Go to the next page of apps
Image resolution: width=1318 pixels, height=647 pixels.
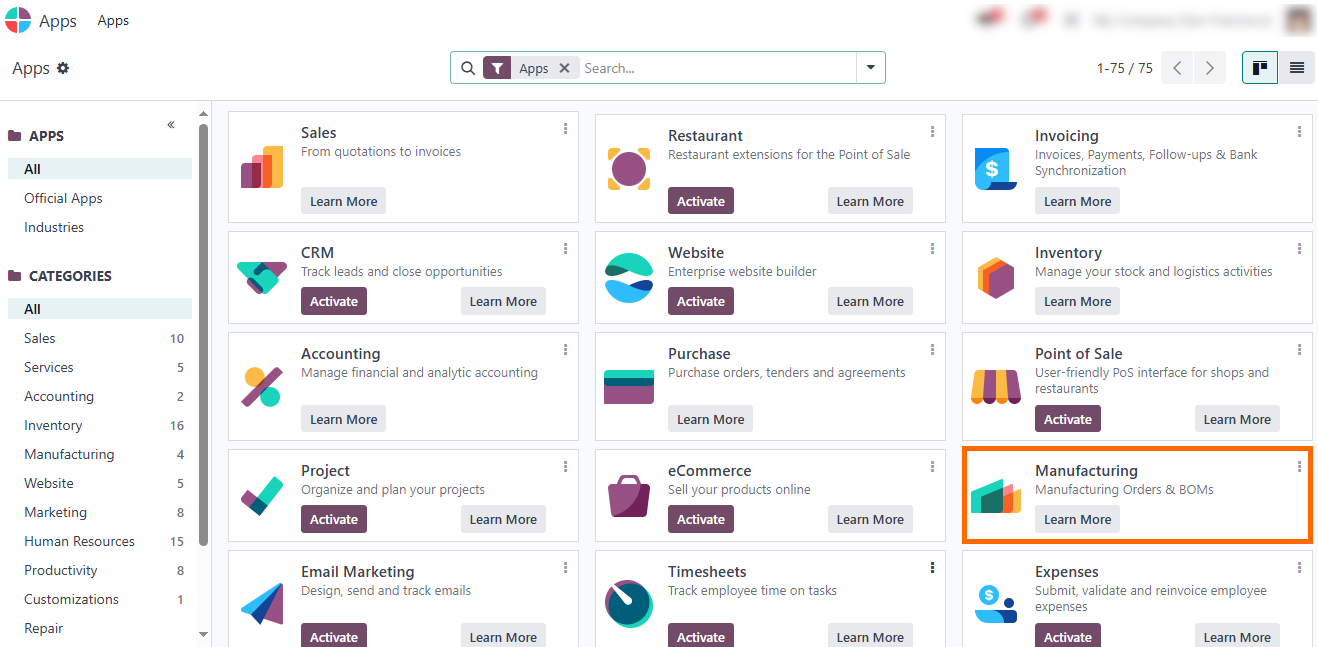(x=1210, y=68)
